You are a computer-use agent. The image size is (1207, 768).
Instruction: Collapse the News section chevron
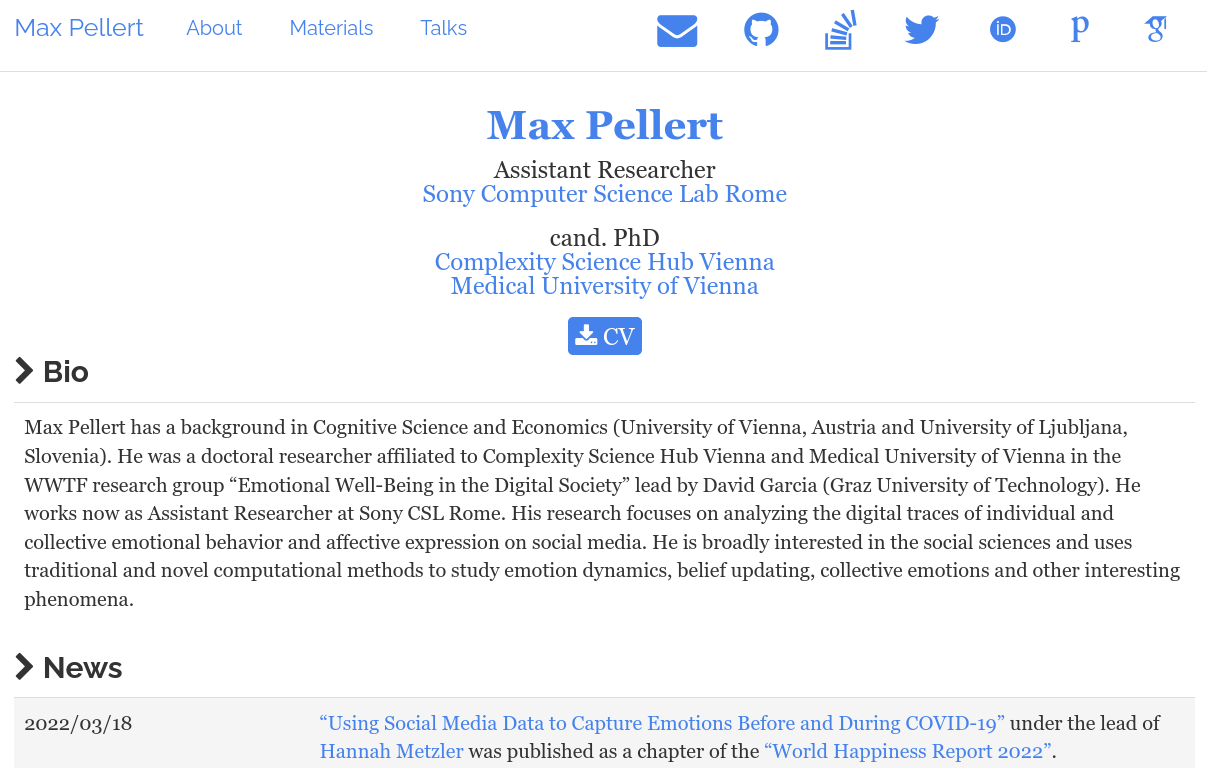point(25,667)
